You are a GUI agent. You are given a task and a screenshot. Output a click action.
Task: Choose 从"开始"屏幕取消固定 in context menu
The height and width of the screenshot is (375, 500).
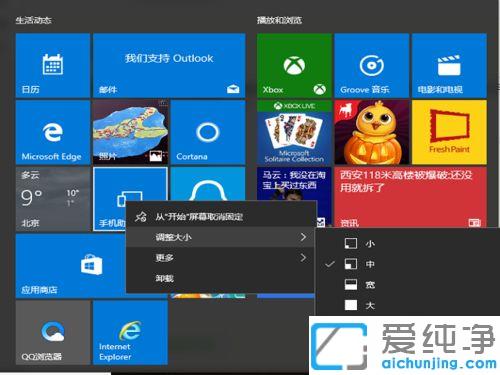(220, 217)
